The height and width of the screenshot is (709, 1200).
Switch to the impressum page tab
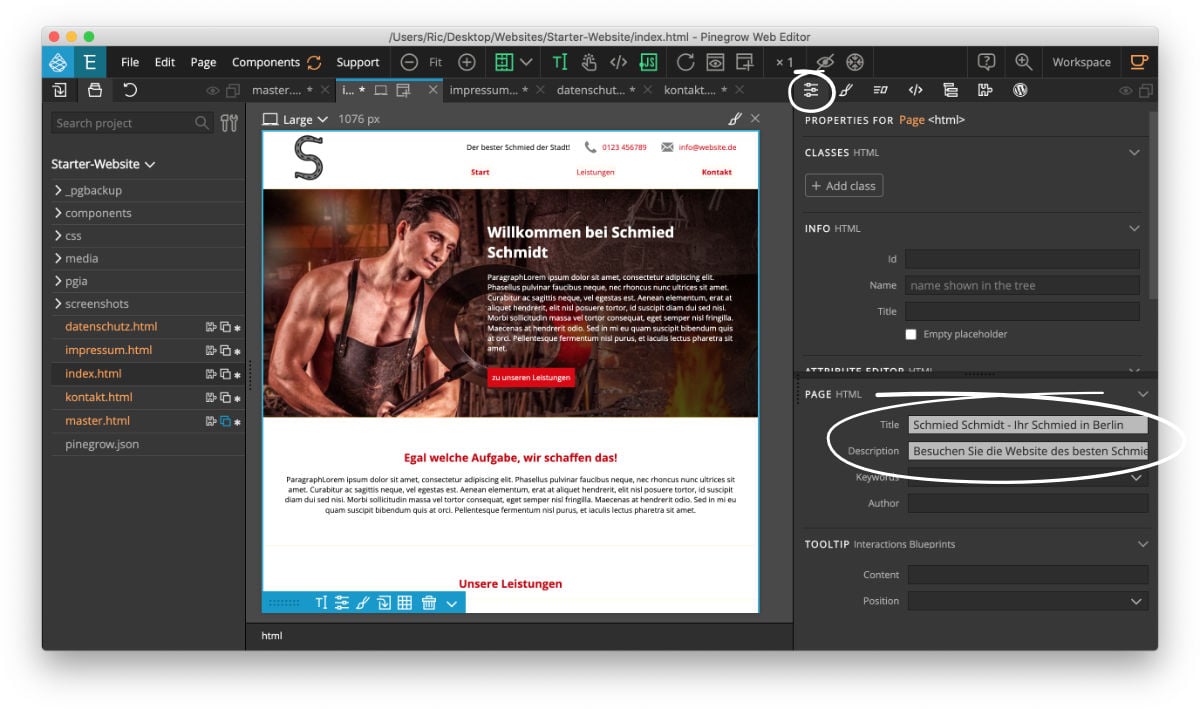tap(489, 90)
